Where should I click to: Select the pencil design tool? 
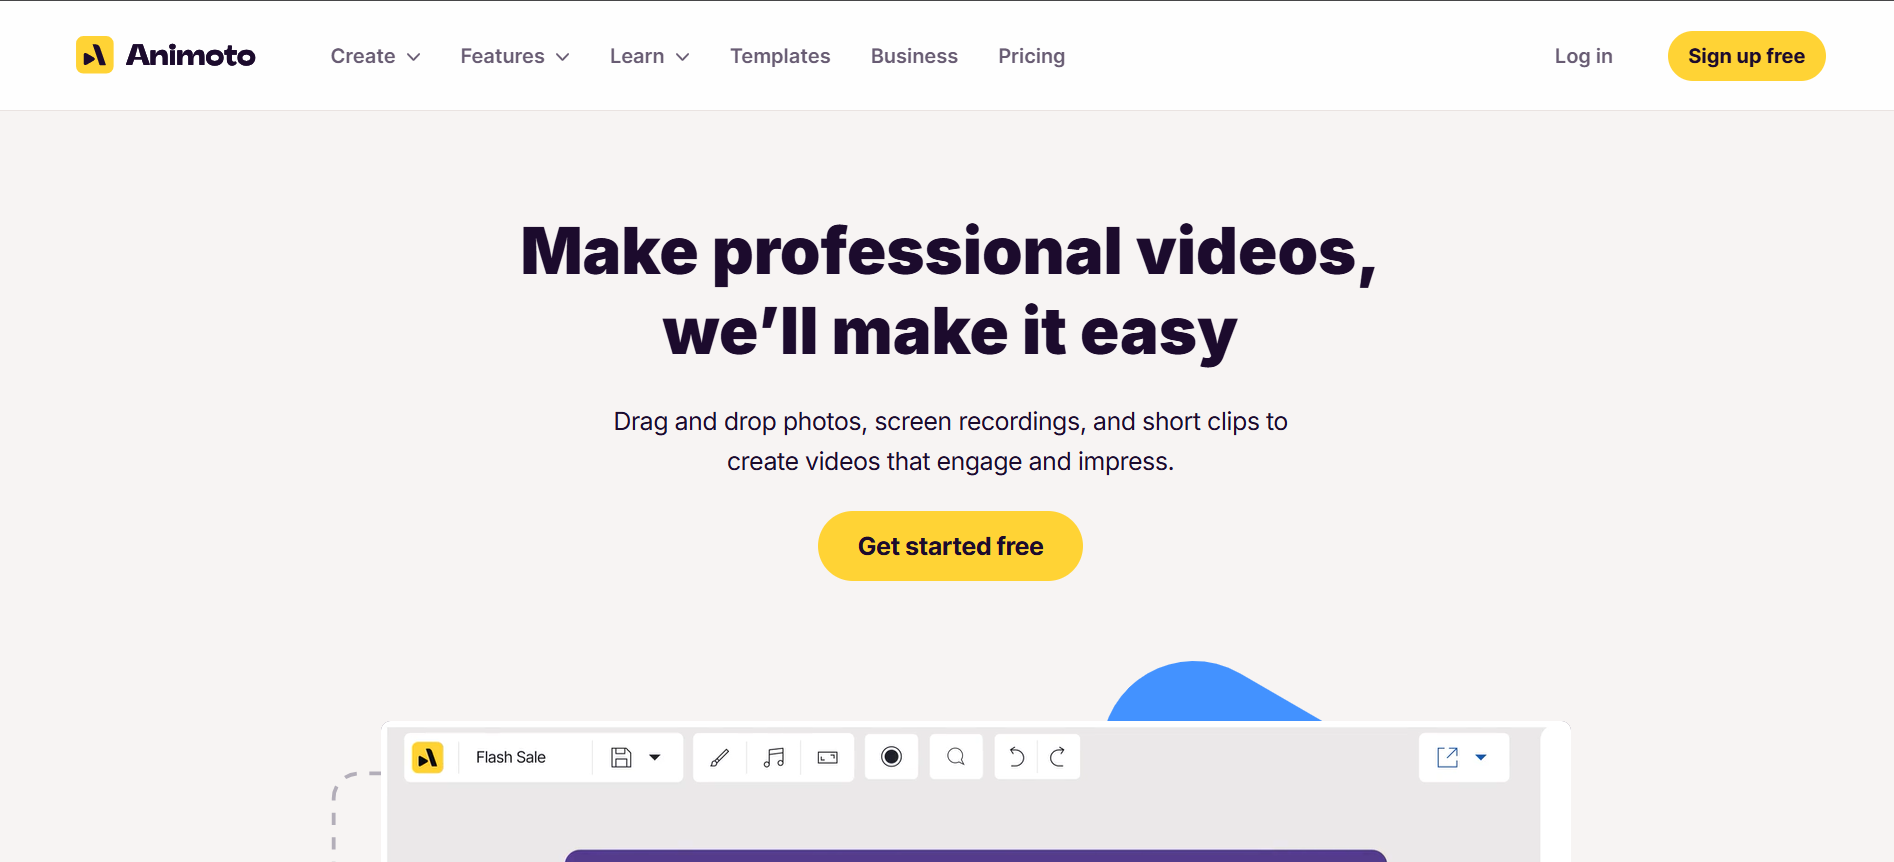(720, 757)
